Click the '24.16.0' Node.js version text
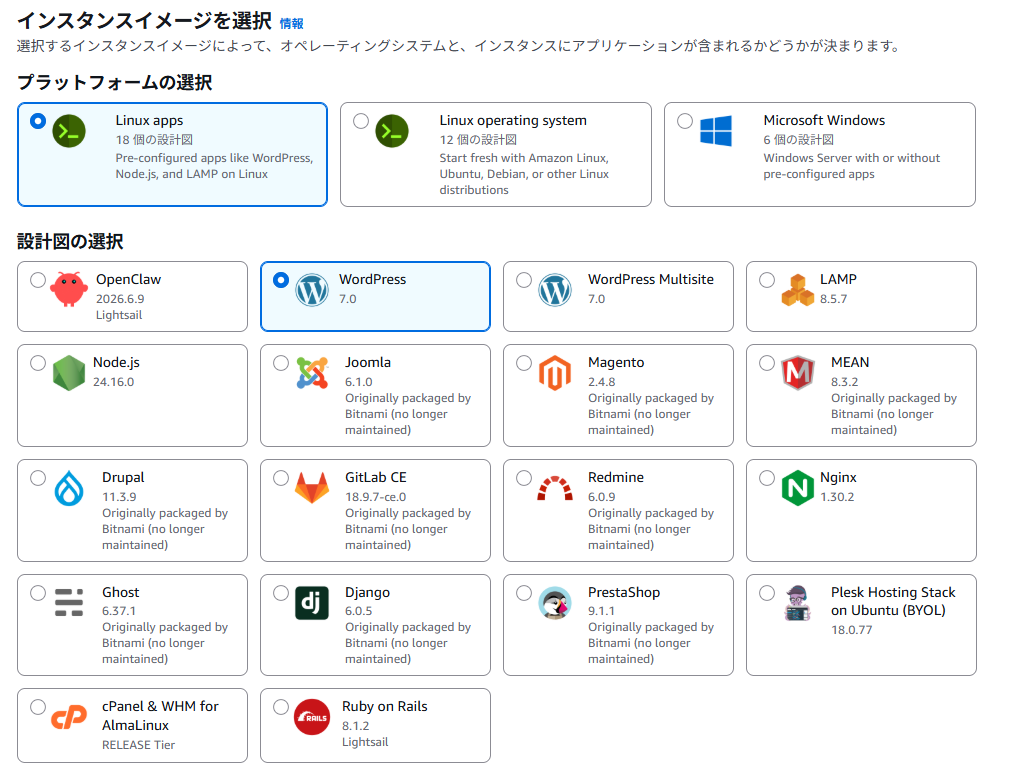This screenshot has width=1009, height=770. [114, 382]
